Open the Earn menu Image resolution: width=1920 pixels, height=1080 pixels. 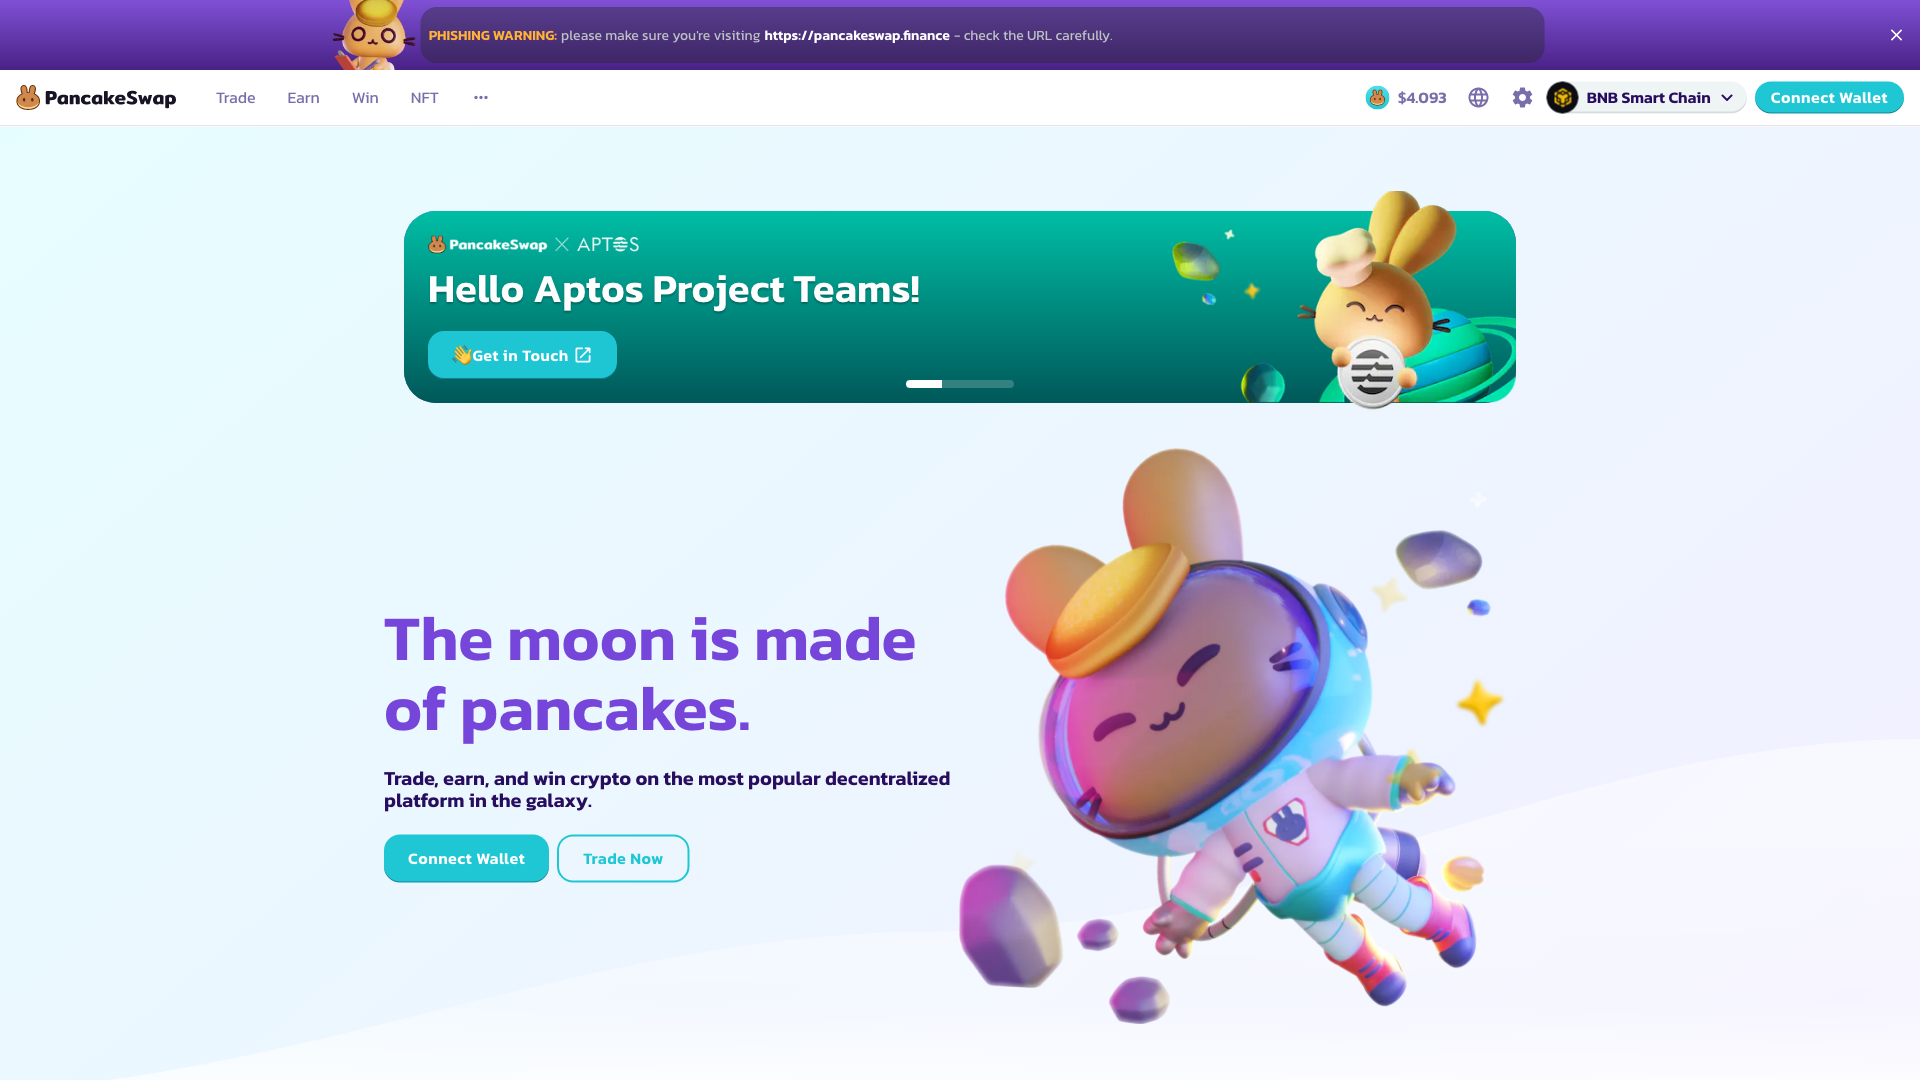tap(303, 97)
